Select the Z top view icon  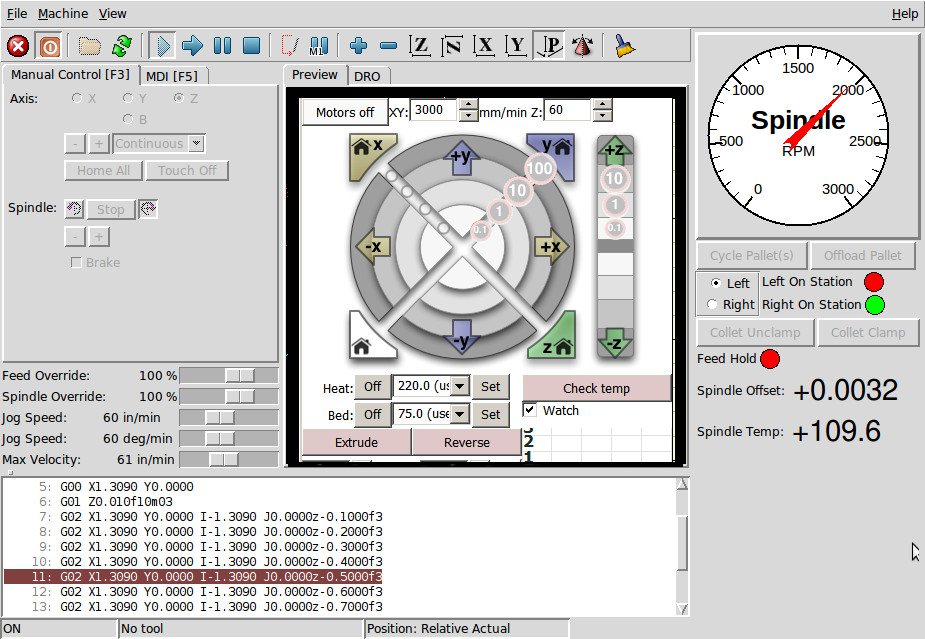419,45
